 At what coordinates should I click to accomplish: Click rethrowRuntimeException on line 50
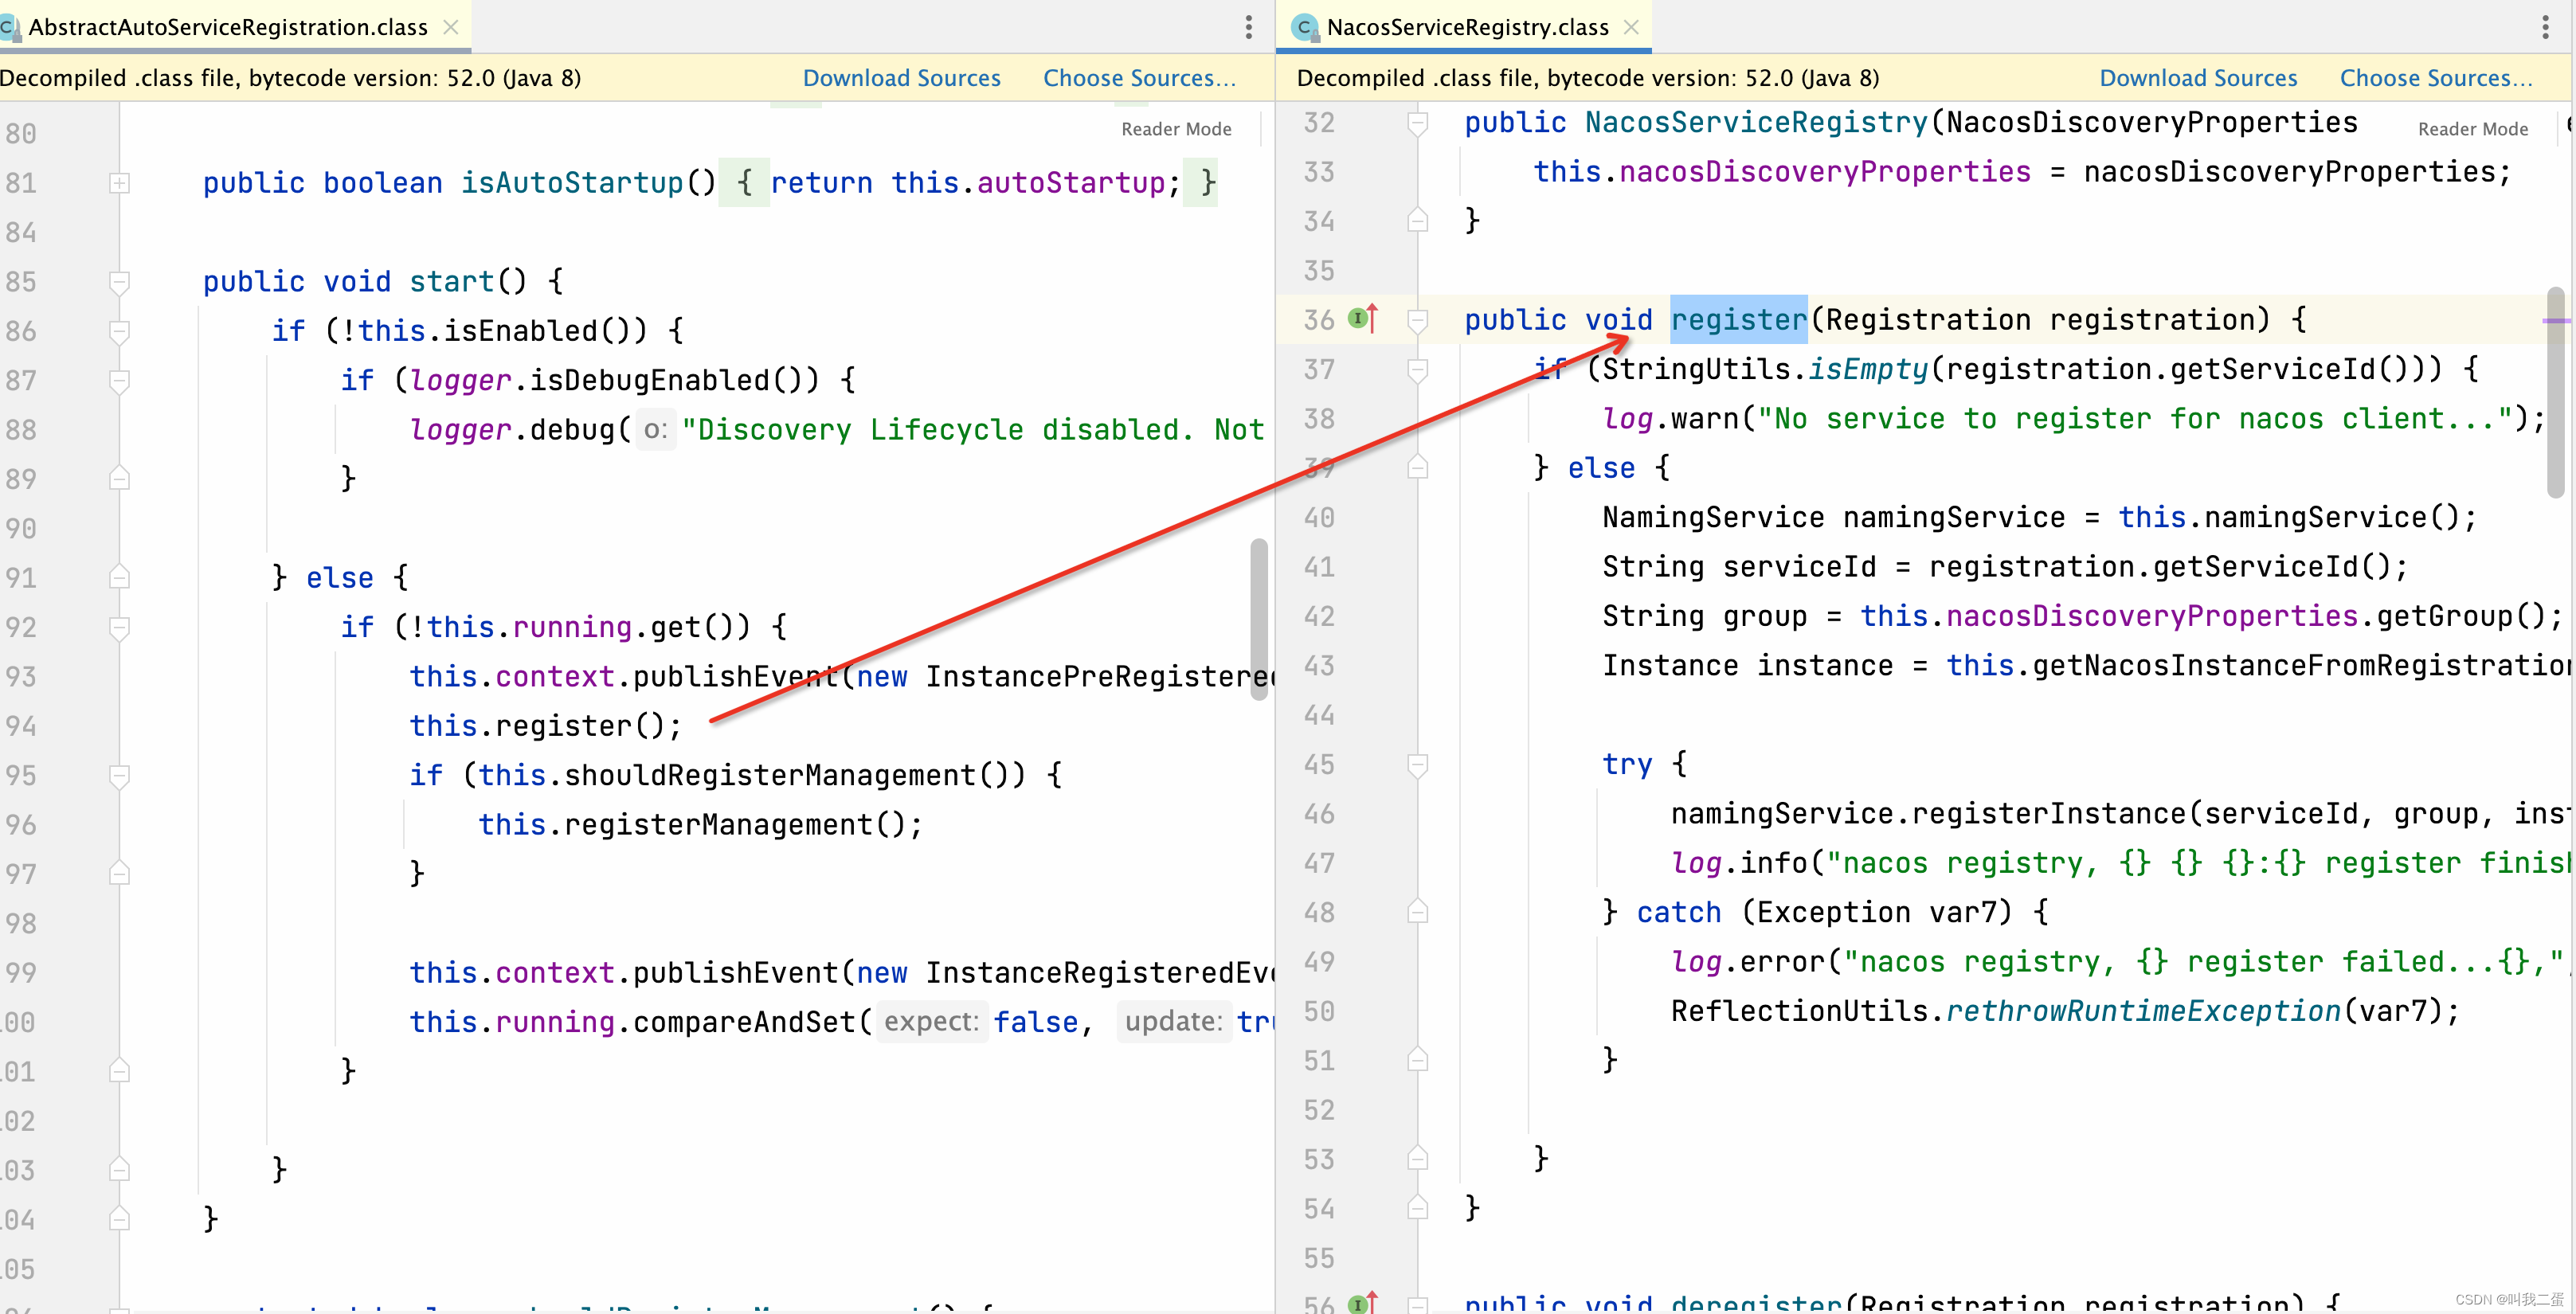[x=2143, y=1011]
